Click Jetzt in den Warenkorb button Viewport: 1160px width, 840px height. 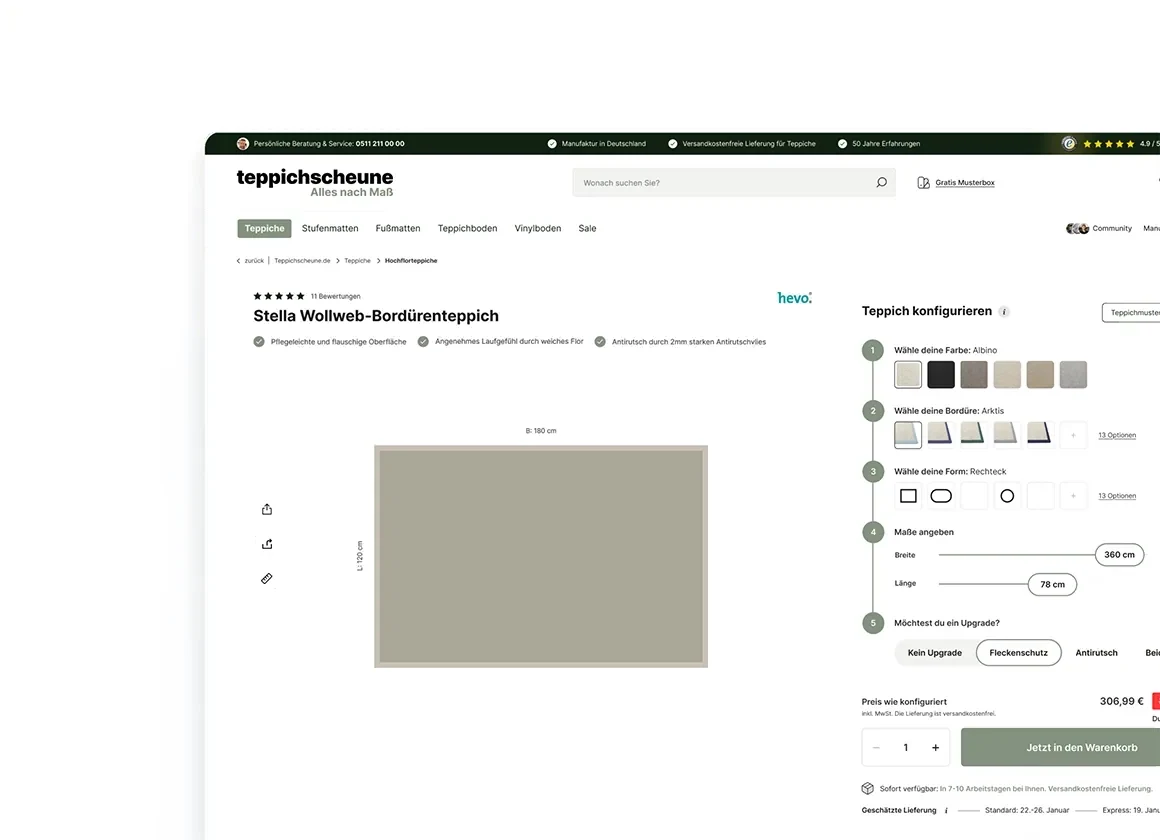pyautogui.click(x=1061, y=747)
